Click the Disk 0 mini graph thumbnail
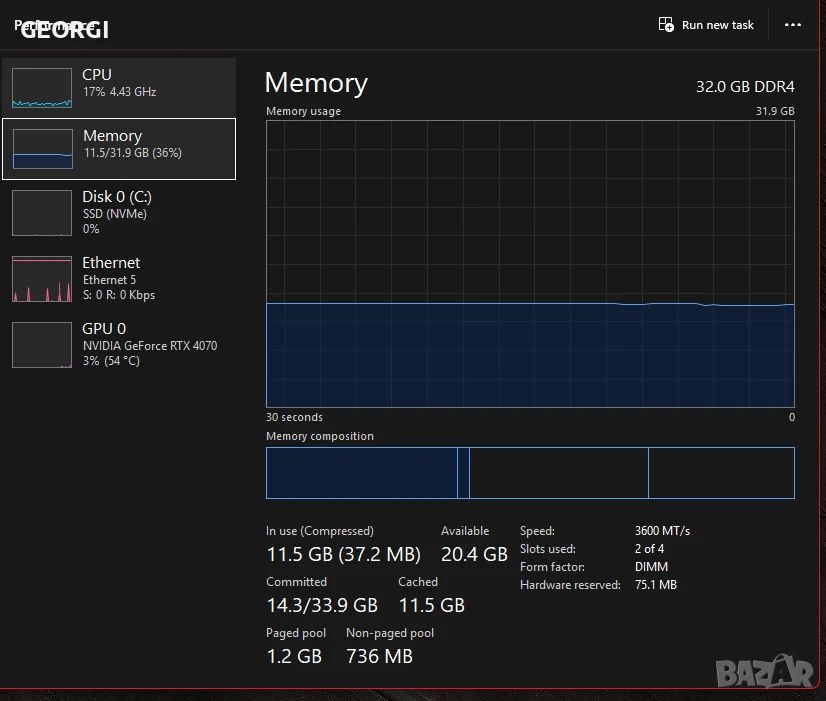The height and width of the screenshot is (701, 826). [x=42, y=213]
